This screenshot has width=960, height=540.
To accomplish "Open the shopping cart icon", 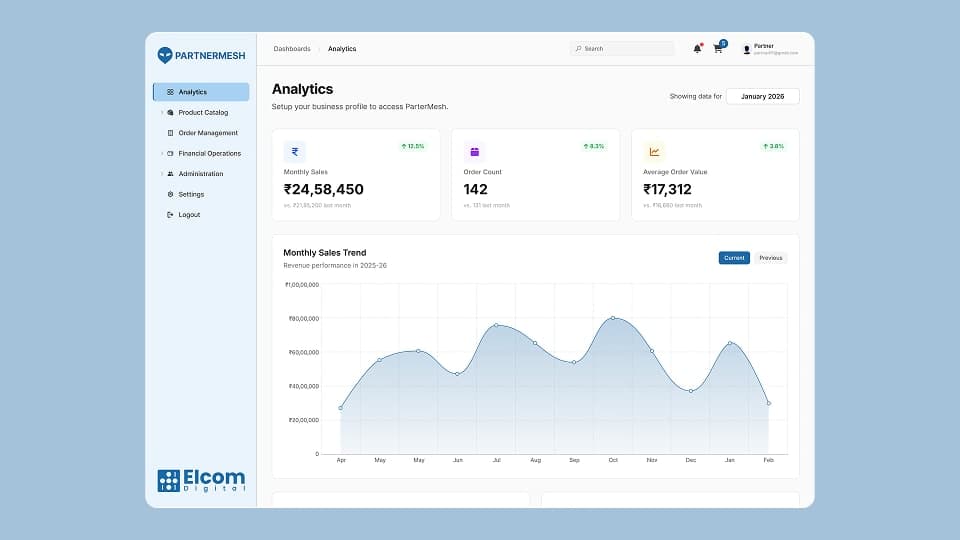I will click(718, 49).
